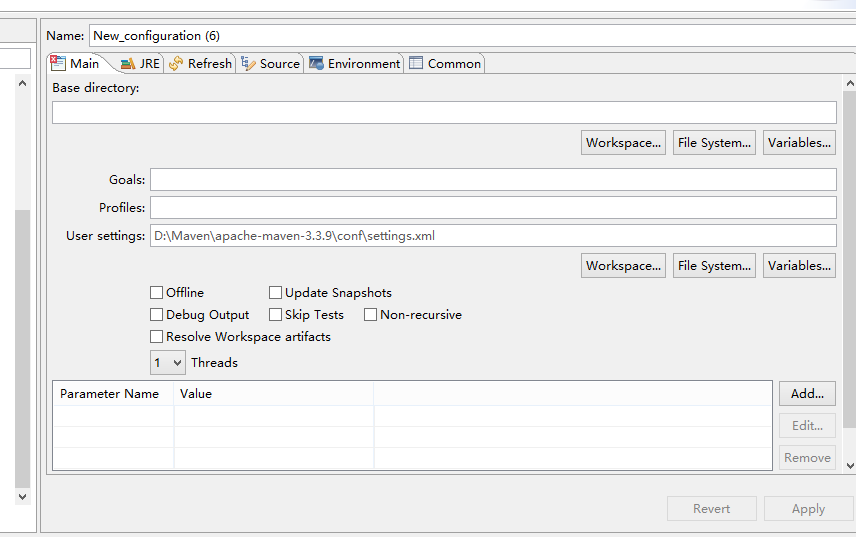The image size is (856, 537).
Task: Click the Environment tab monitor icon
Action: [x=316, y=63]
